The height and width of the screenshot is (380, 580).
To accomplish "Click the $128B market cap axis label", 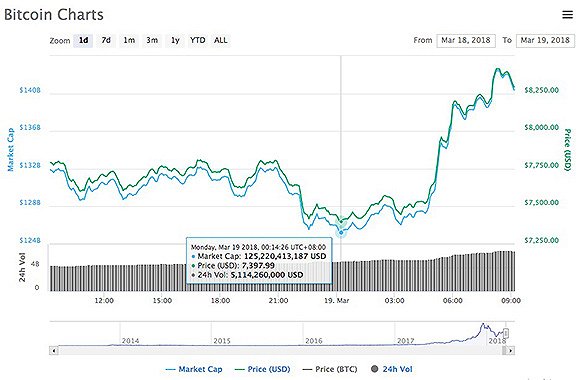I will (x=30, y=202).
